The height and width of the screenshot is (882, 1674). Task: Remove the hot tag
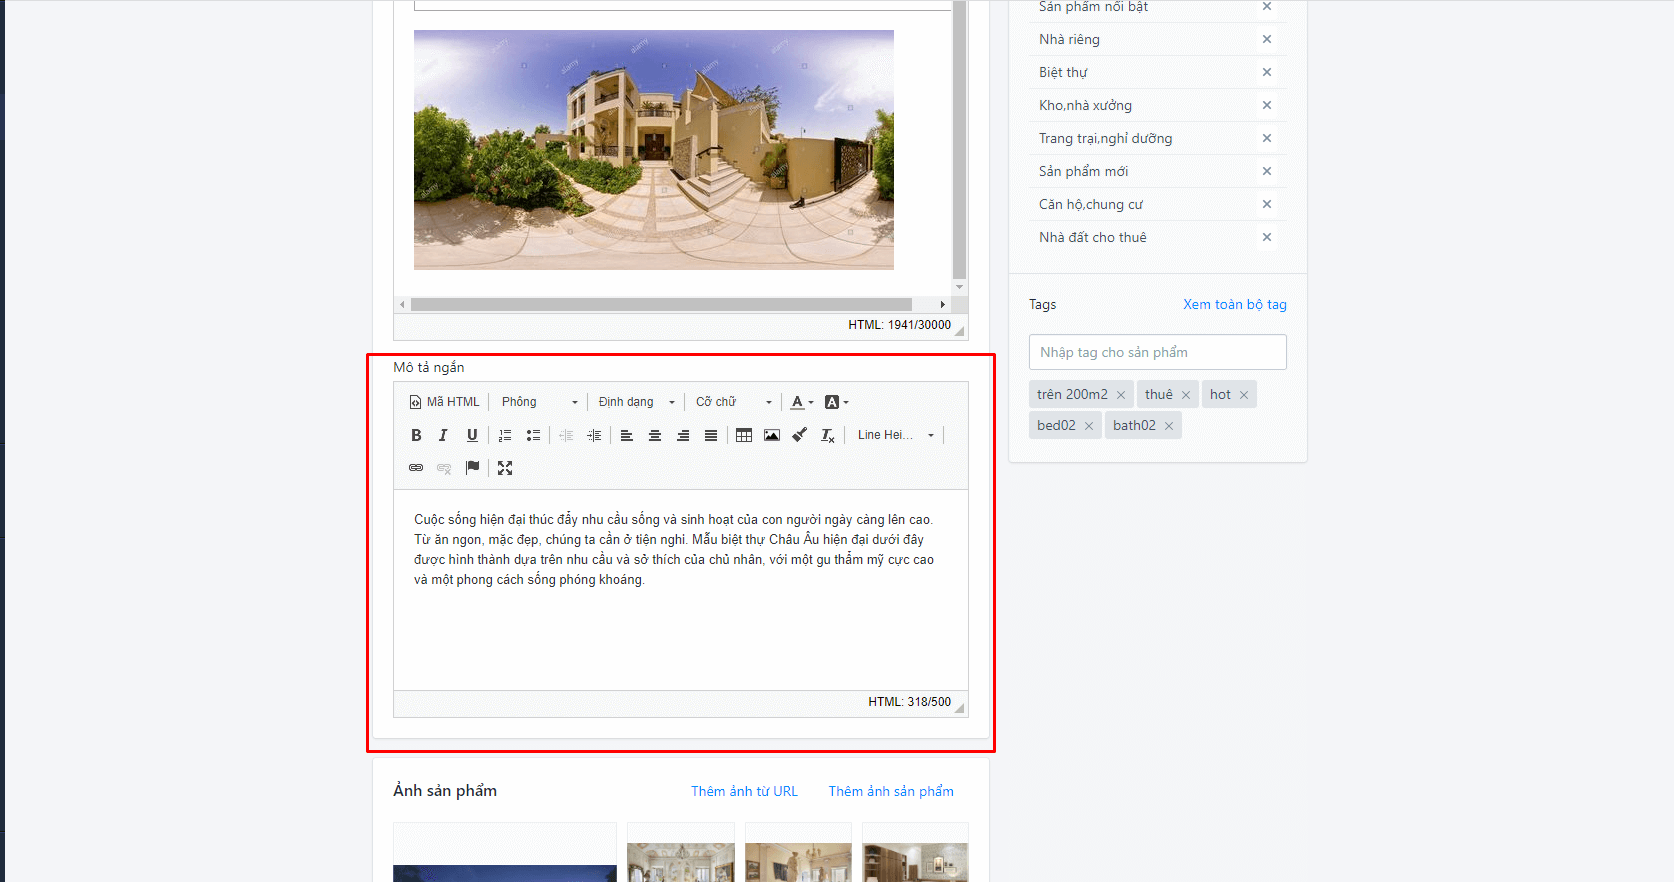[x=1244, y=395]
